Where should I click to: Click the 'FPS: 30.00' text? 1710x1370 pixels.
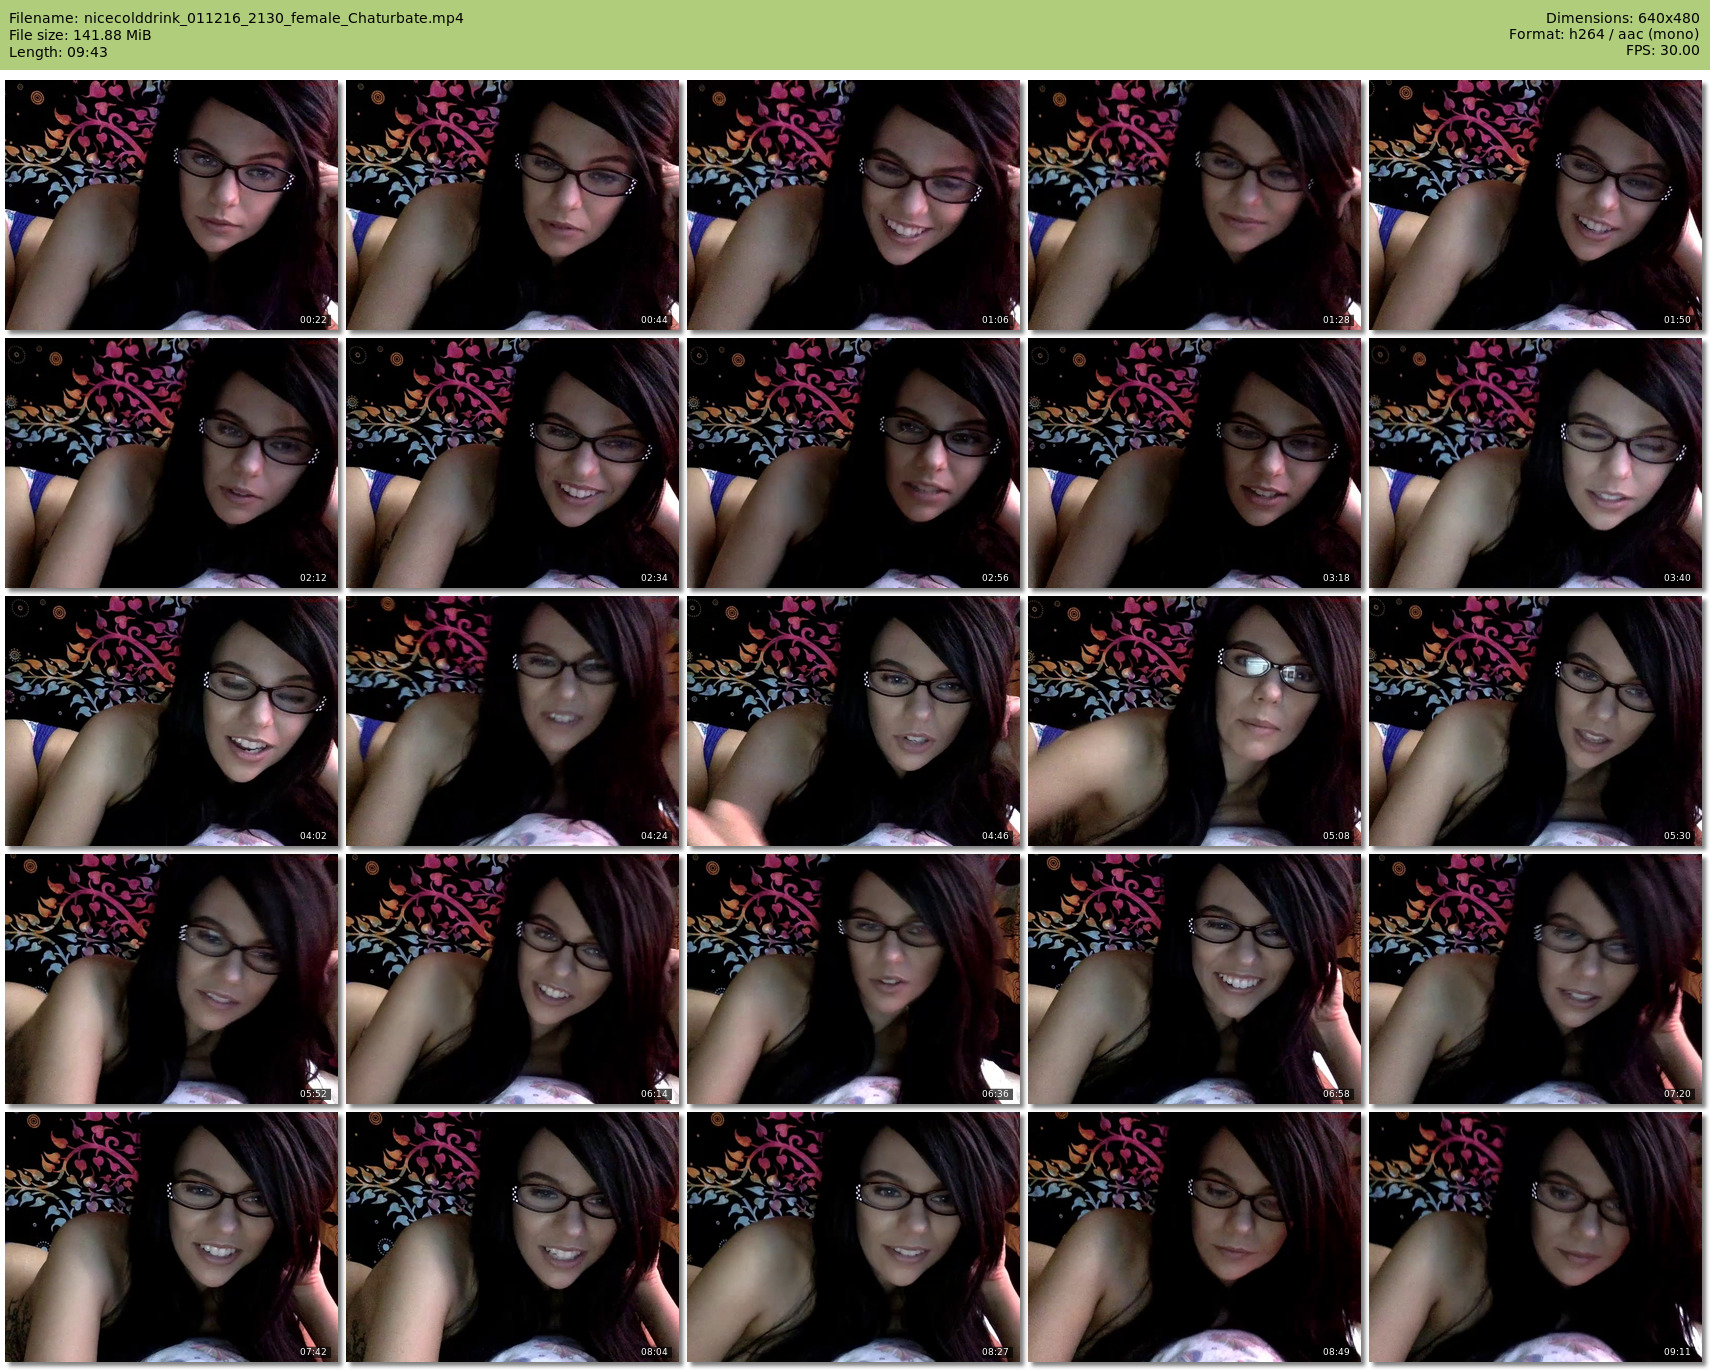click(1663, 52)
